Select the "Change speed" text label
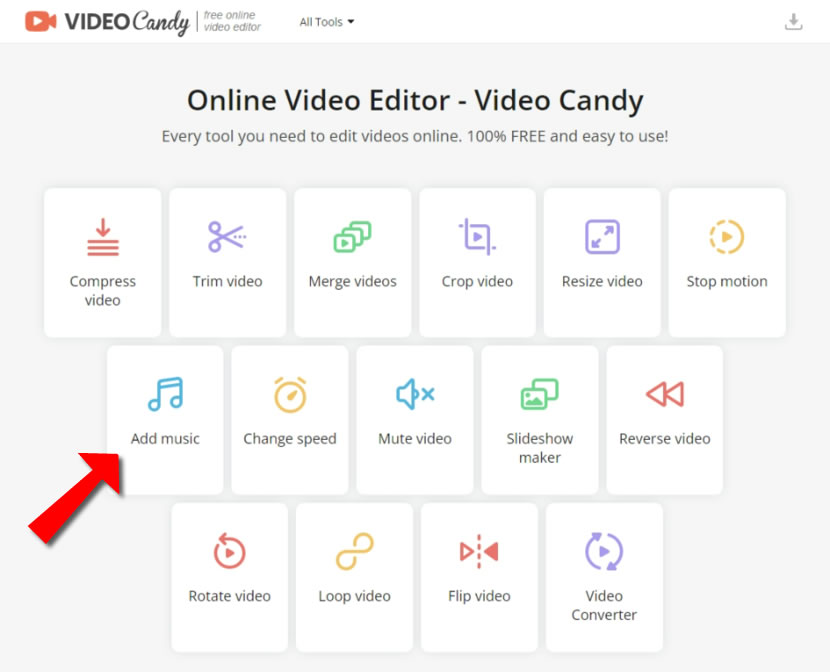This screenshot has height=672, width=830. click(290, 439)
